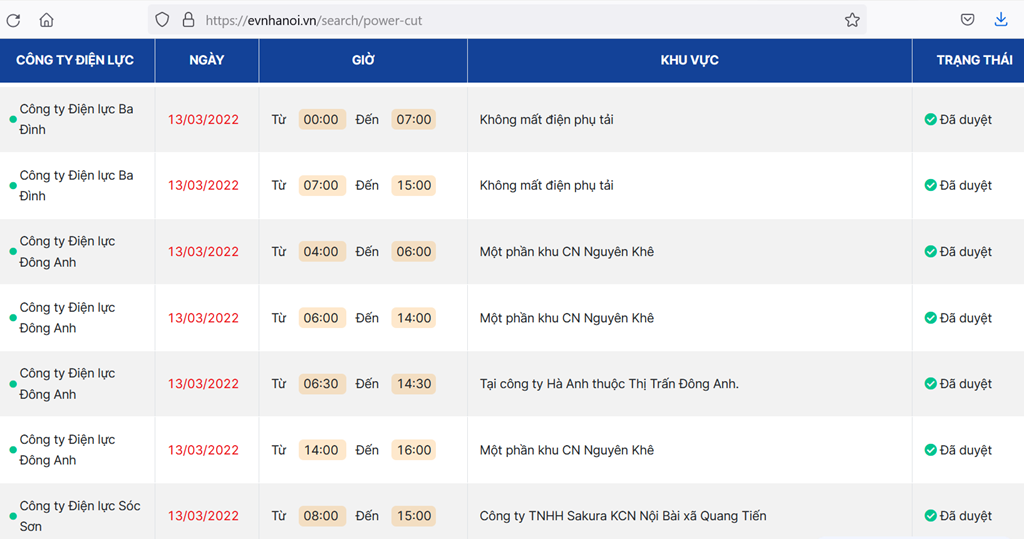
Task: Click Công ty TNHH Sakura area text
Action: pos(623,516)
